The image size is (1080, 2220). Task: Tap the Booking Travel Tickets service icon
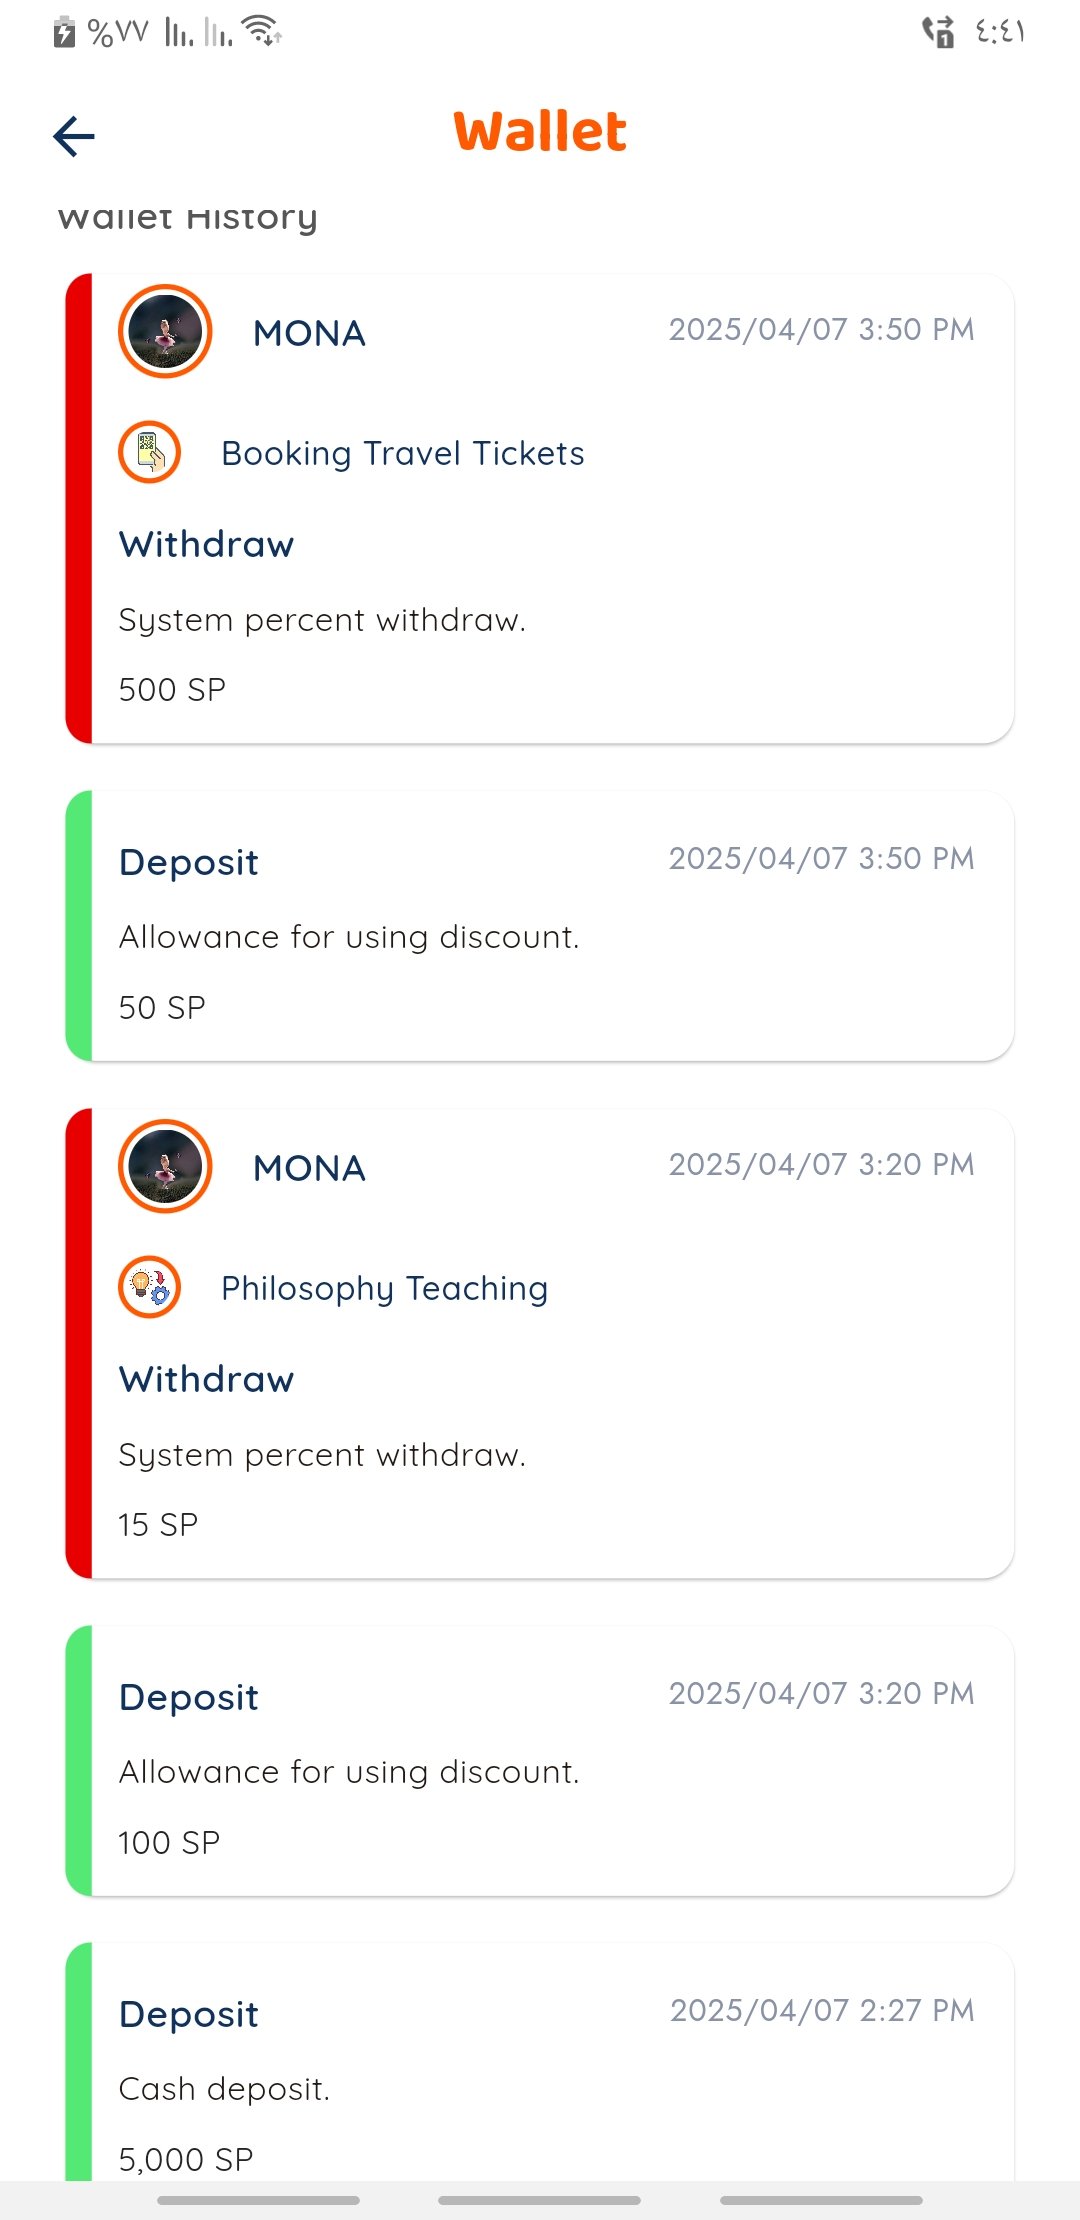tap(150, 452)
